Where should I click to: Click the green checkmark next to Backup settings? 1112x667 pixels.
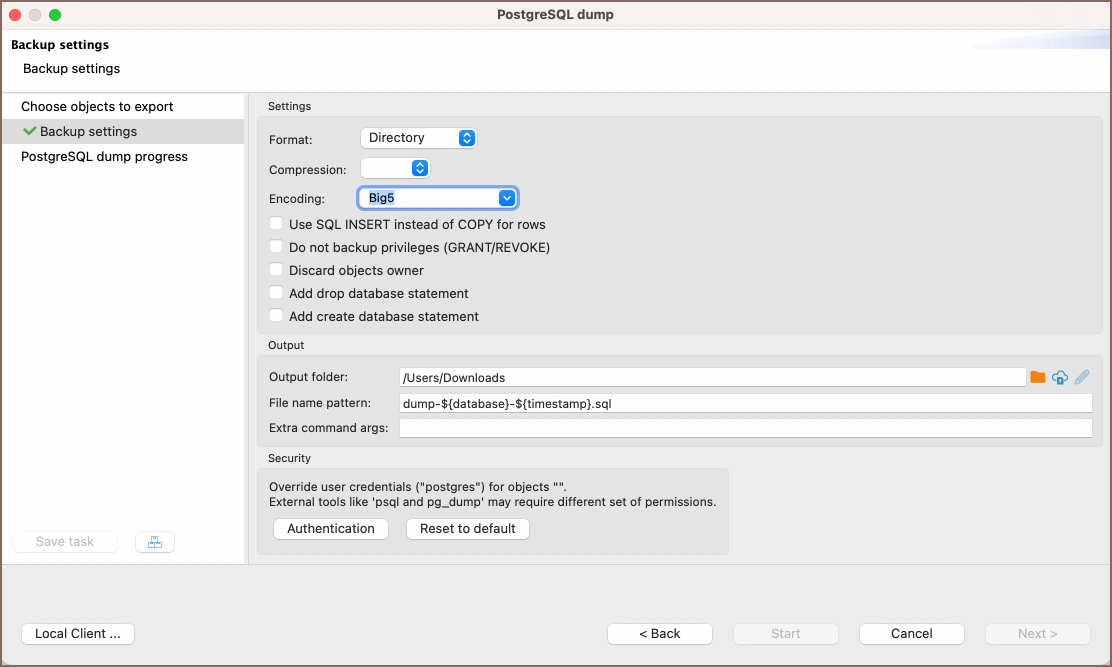coord(29,131)
